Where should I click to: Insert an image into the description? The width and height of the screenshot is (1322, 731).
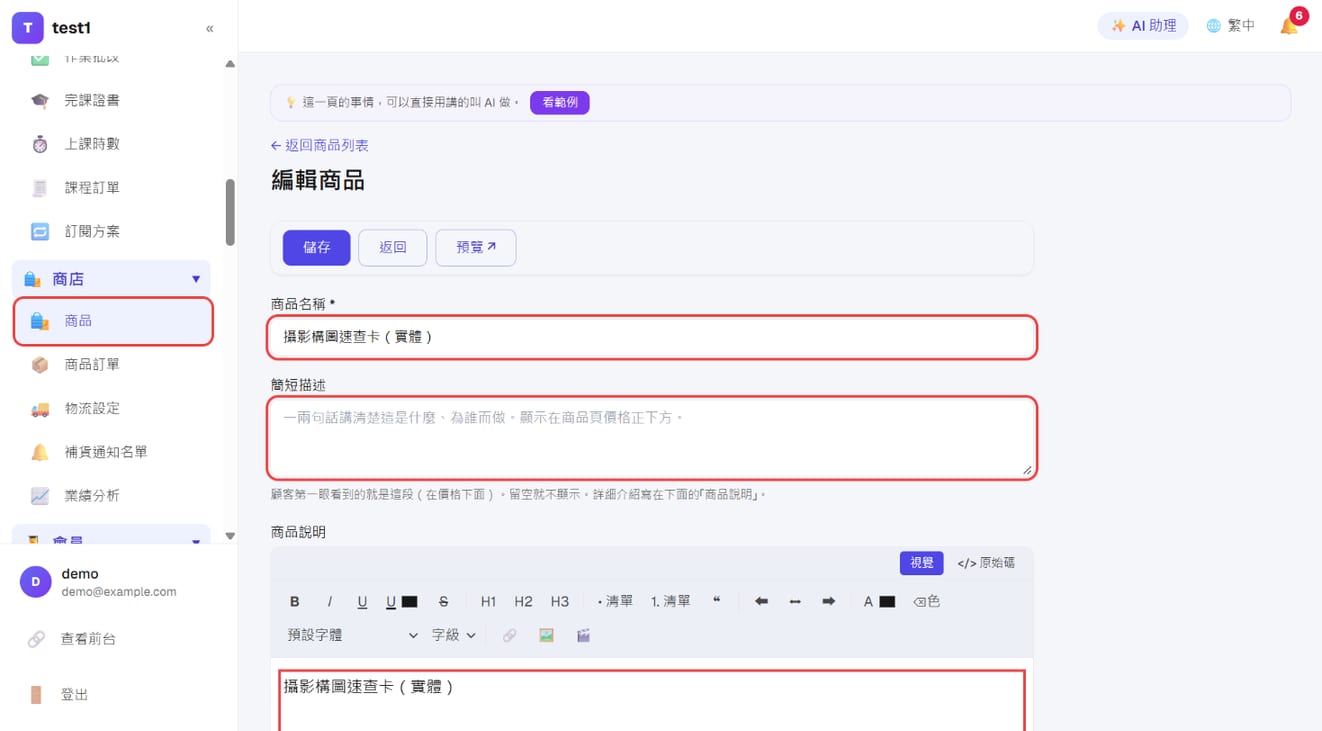[x=546, y=636]
